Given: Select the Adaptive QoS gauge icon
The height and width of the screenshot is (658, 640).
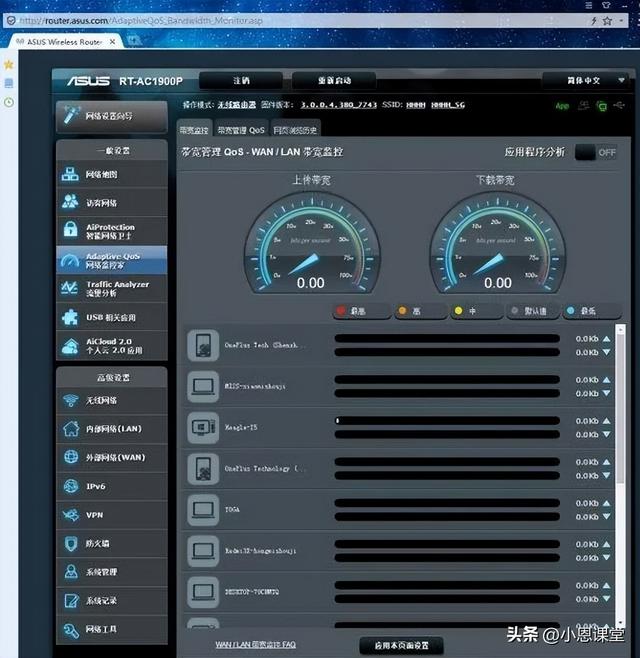Looking at the screenshot, I should 70,261.
